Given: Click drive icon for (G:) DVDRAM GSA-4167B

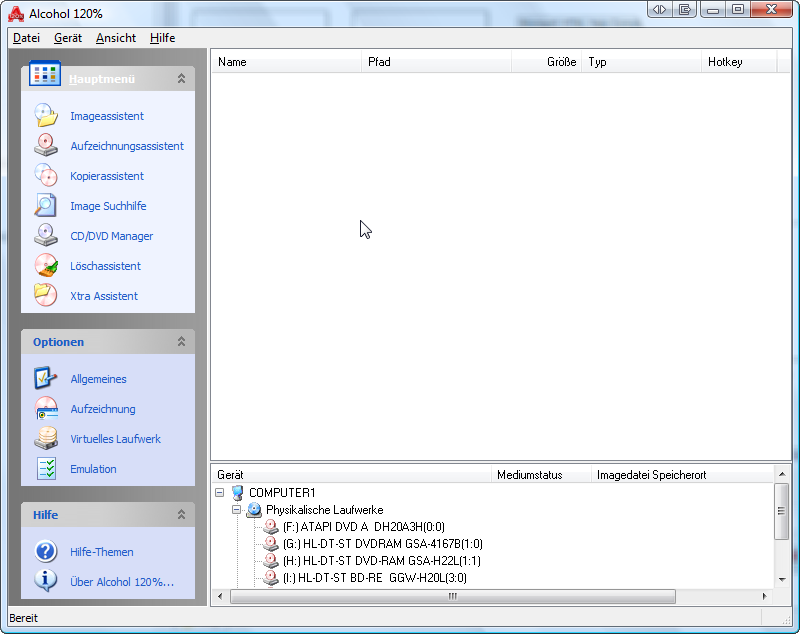Looking at the screenshot, I should coord(270,544).
